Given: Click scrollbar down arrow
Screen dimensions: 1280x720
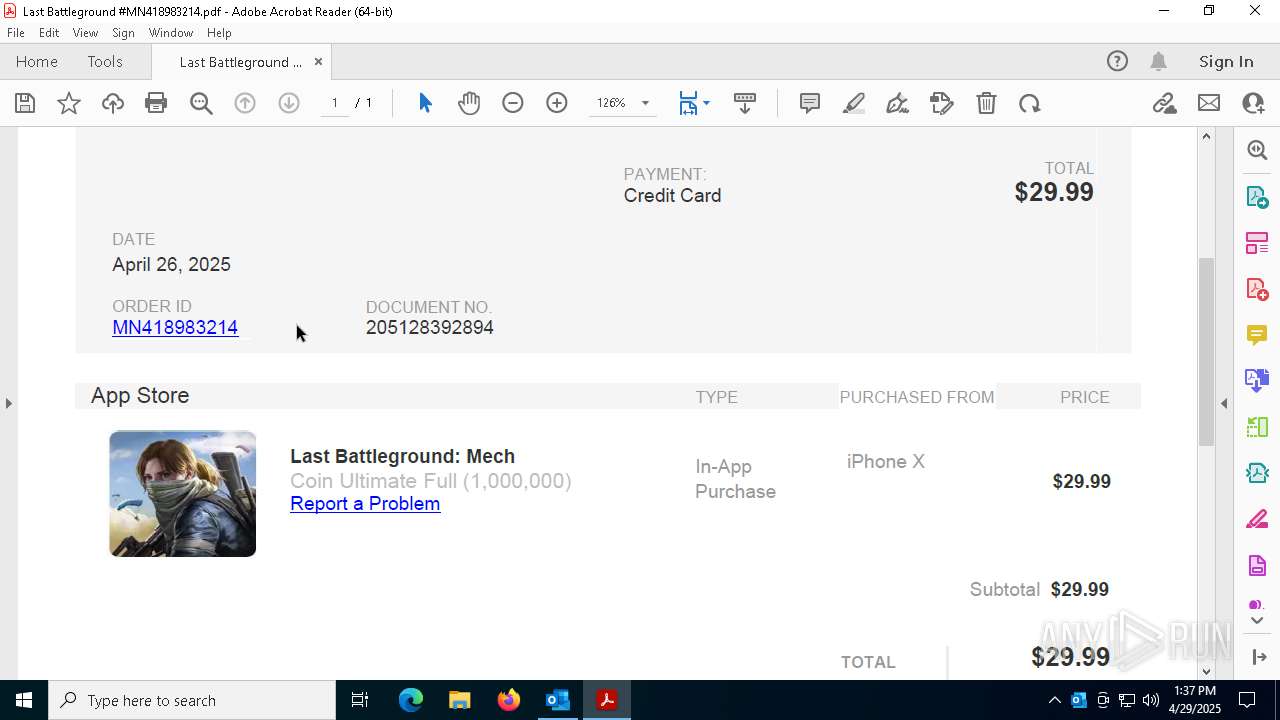Looking at the screenshot, I should (x=1206, y=671).
